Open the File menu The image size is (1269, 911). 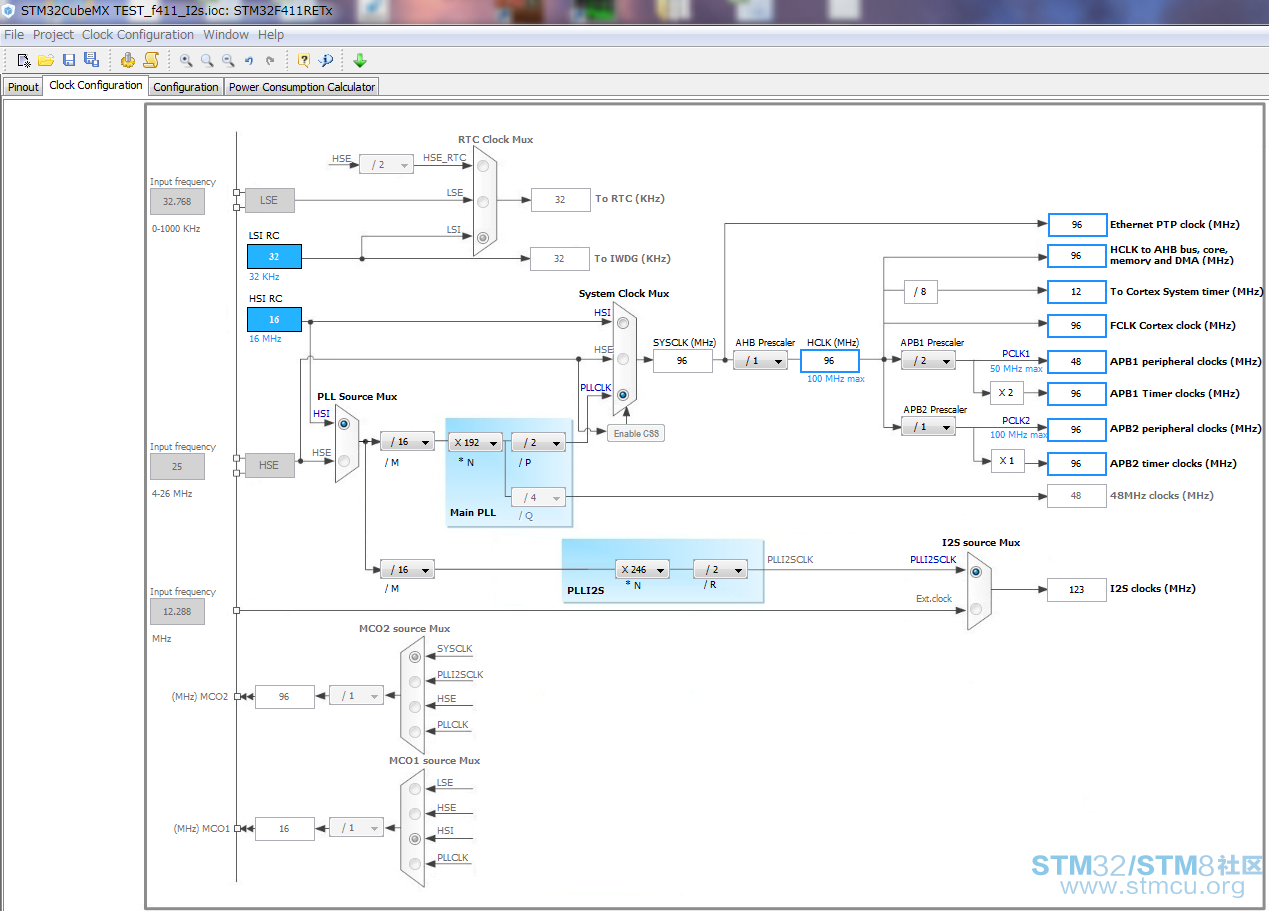click(x=14, y=34)
